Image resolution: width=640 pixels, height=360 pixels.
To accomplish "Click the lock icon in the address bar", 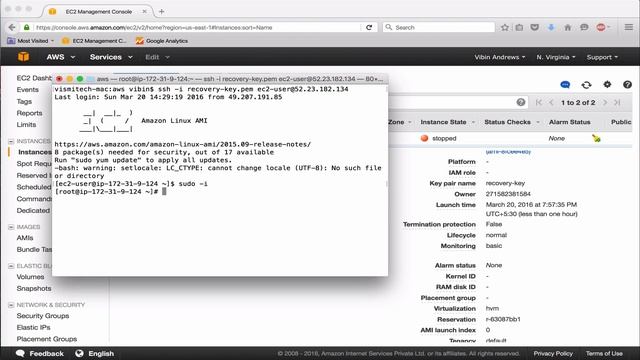I will (27, 27).
